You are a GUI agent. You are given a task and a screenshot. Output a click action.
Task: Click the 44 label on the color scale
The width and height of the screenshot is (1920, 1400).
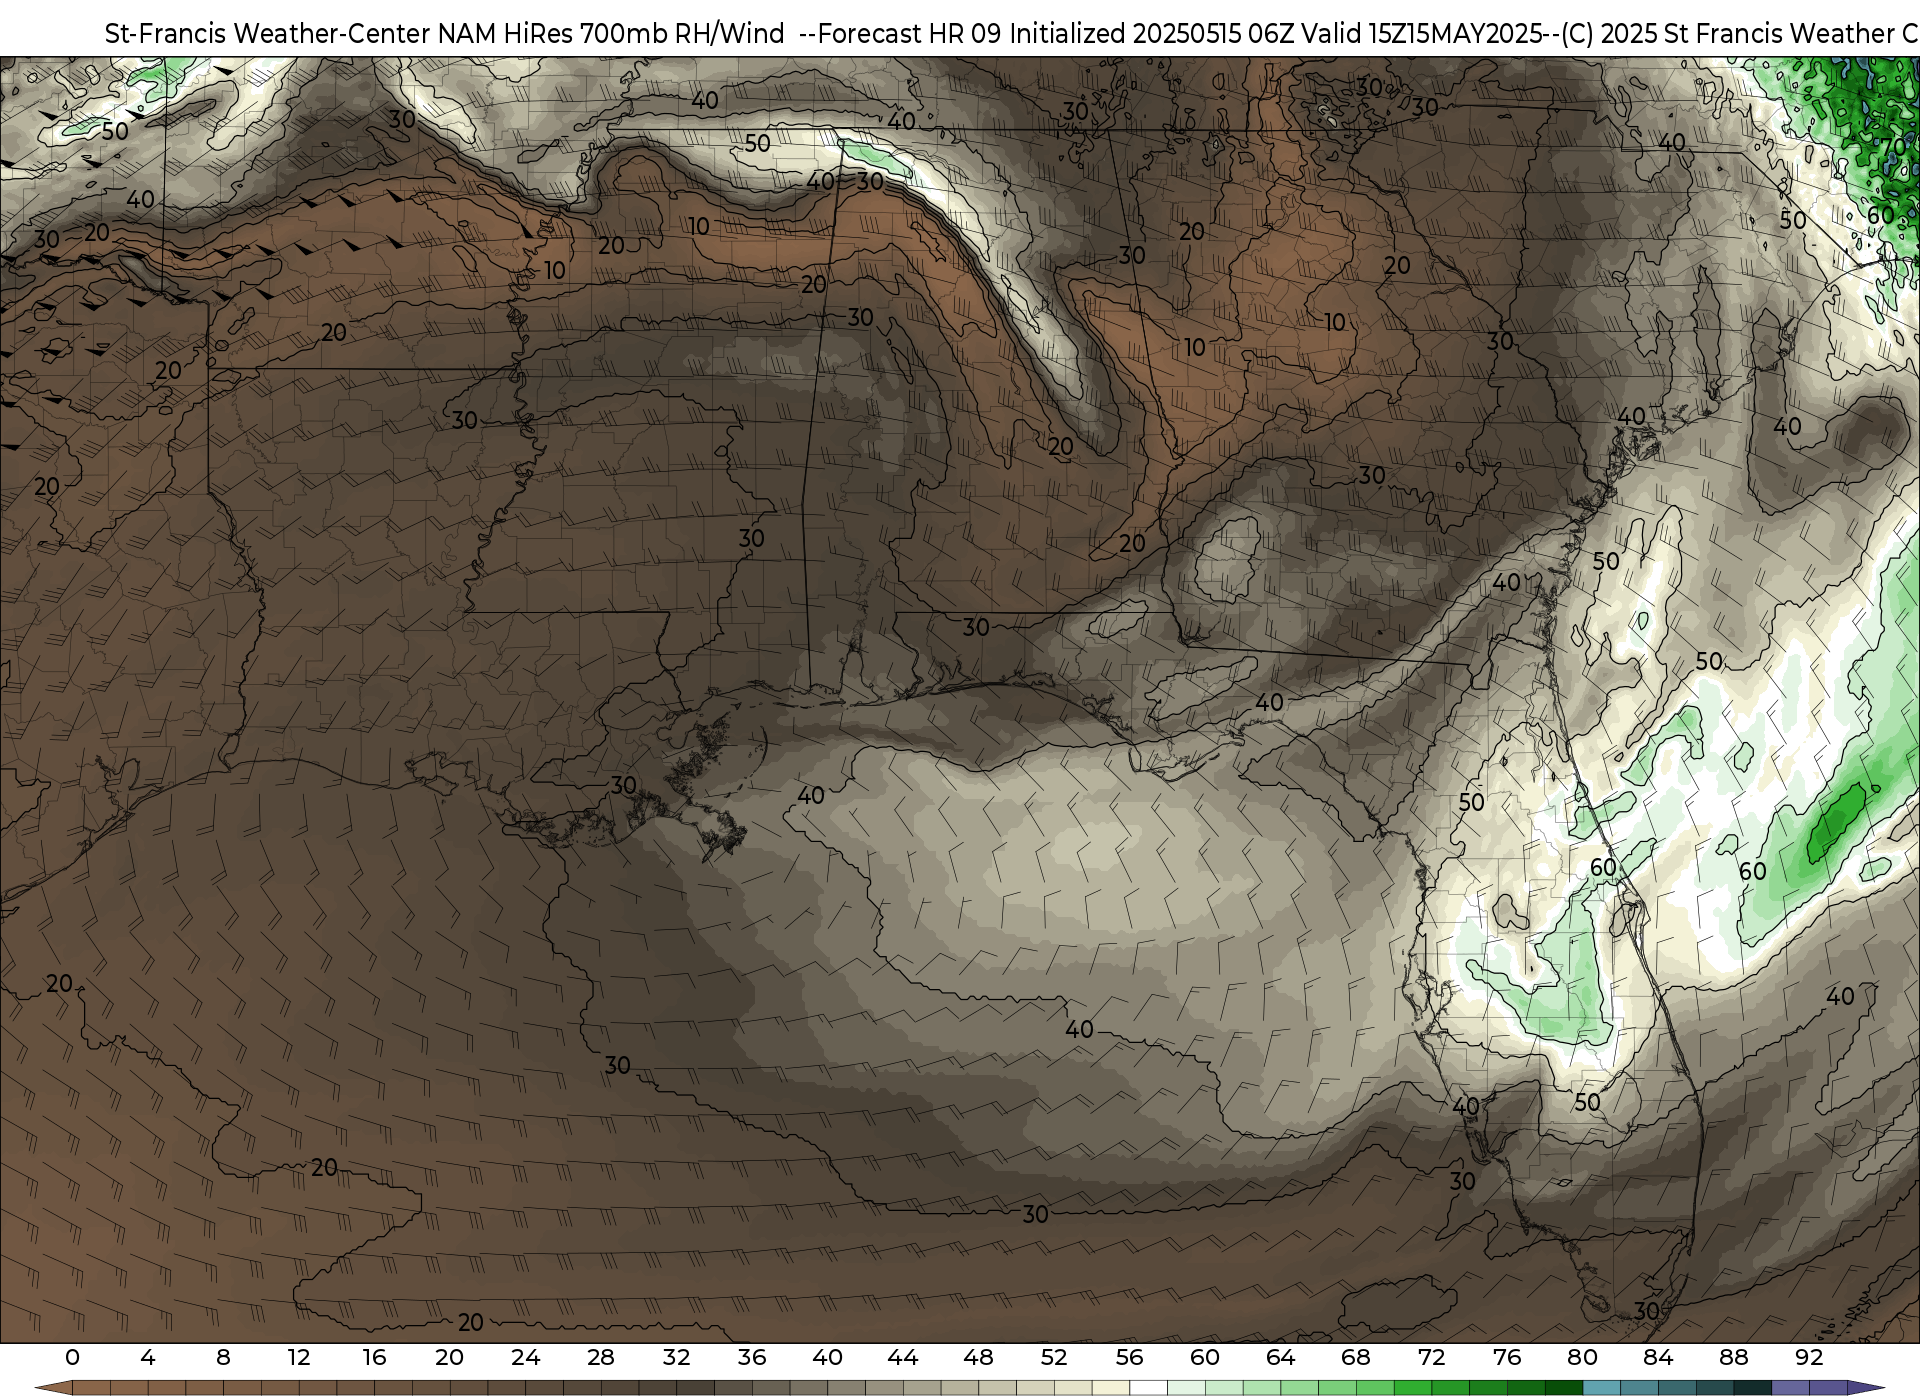pyautogui.click(x=903, y=1357)
